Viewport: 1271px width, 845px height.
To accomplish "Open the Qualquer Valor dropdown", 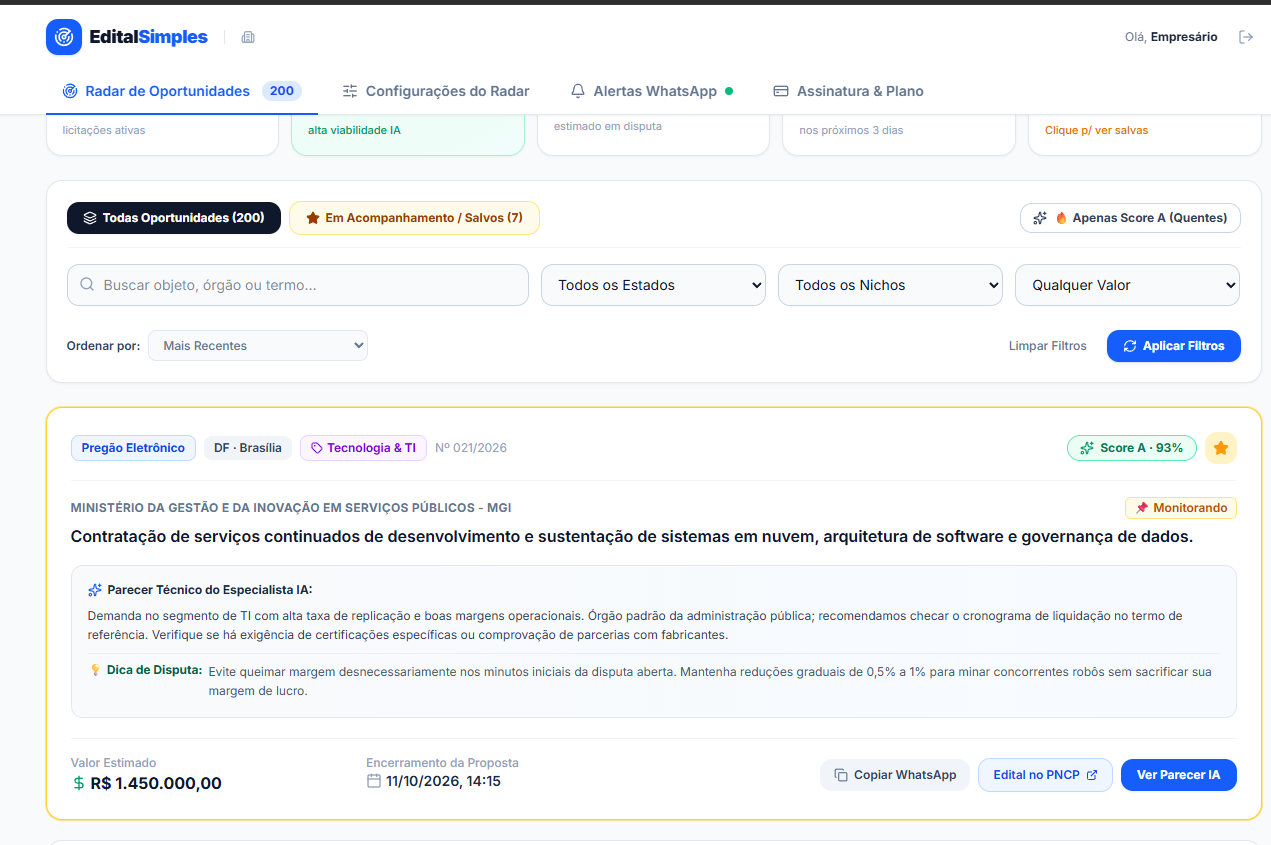I will (x=1127, y=285).
